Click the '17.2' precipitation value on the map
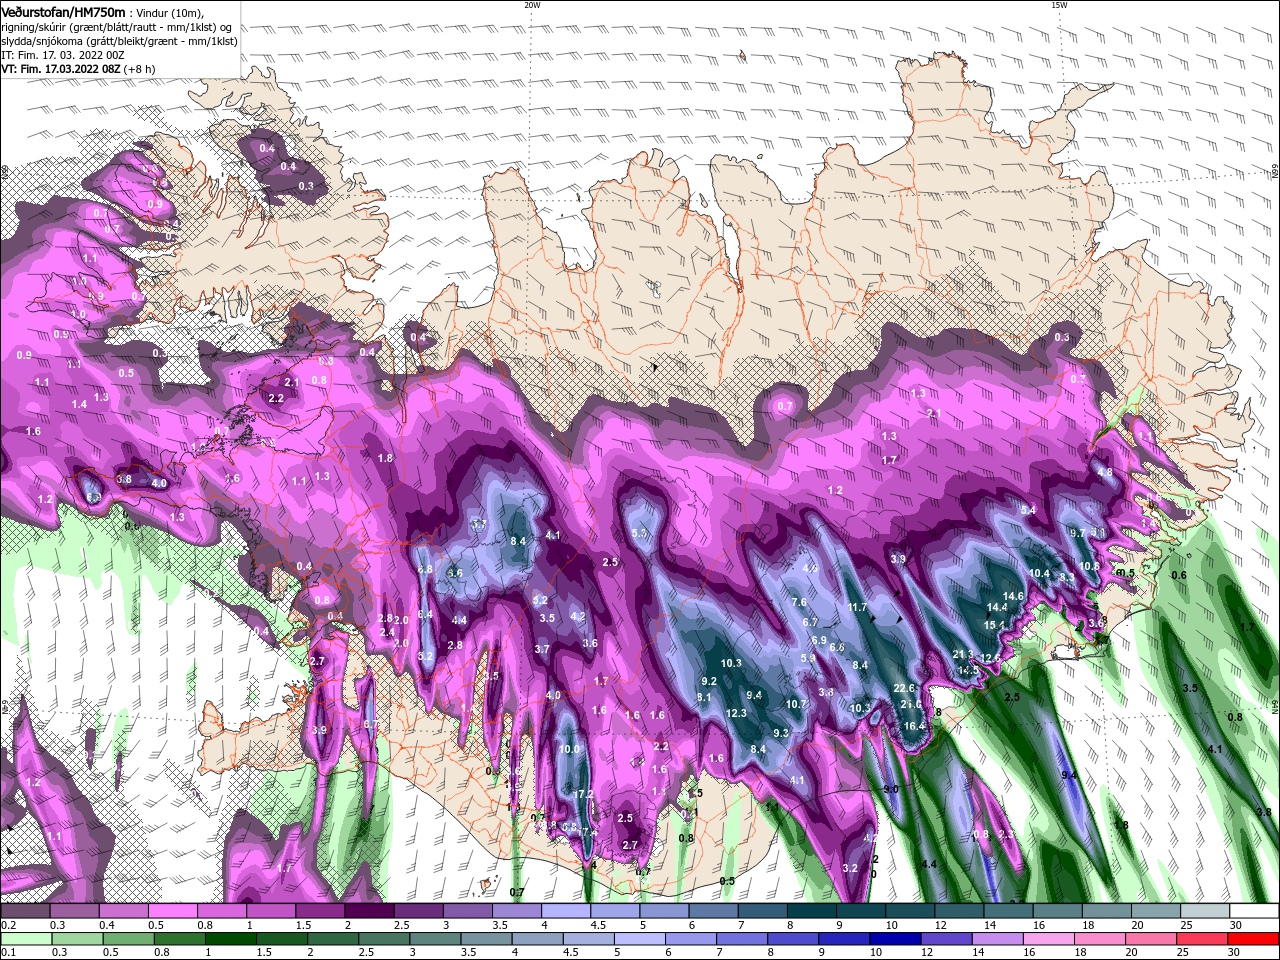Viewport: 1280px width, 960px height. tap(584, 794)
